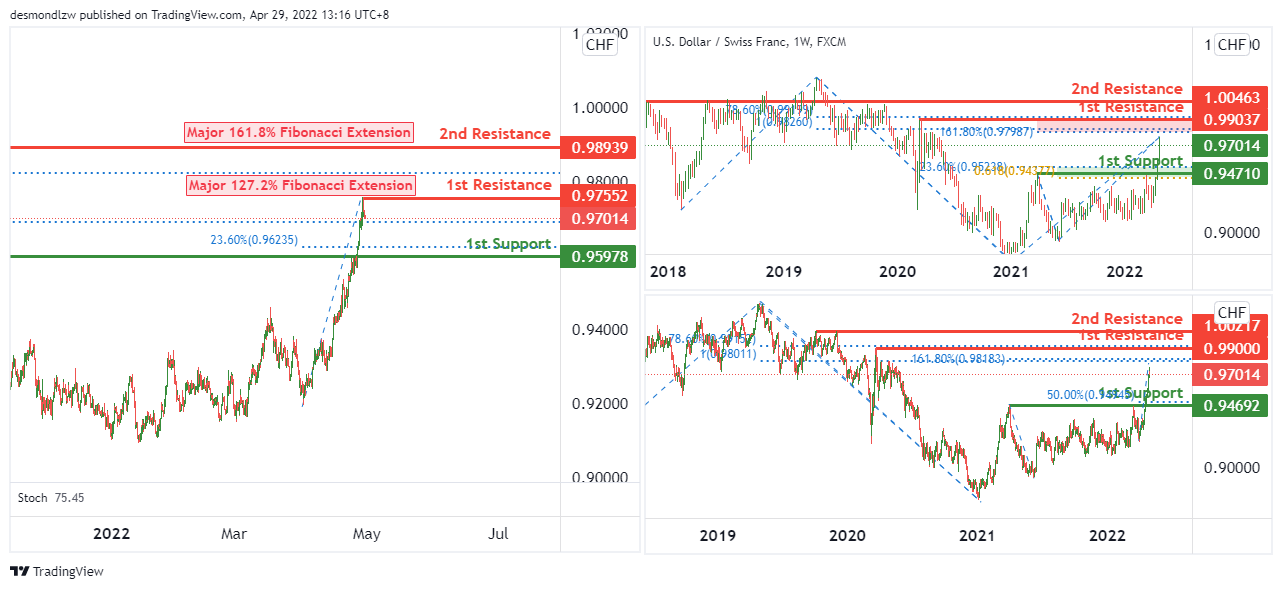Open the CHF currency badge on the Stoch chart
This screenshot has width=1282, height=589.
(600, 44)
